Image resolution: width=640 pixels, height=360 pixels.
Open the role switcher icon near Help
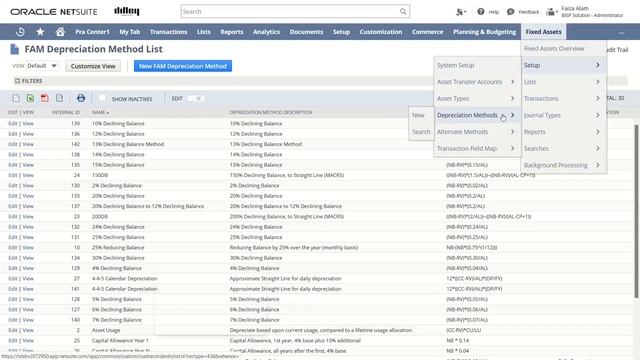point(461,12)
